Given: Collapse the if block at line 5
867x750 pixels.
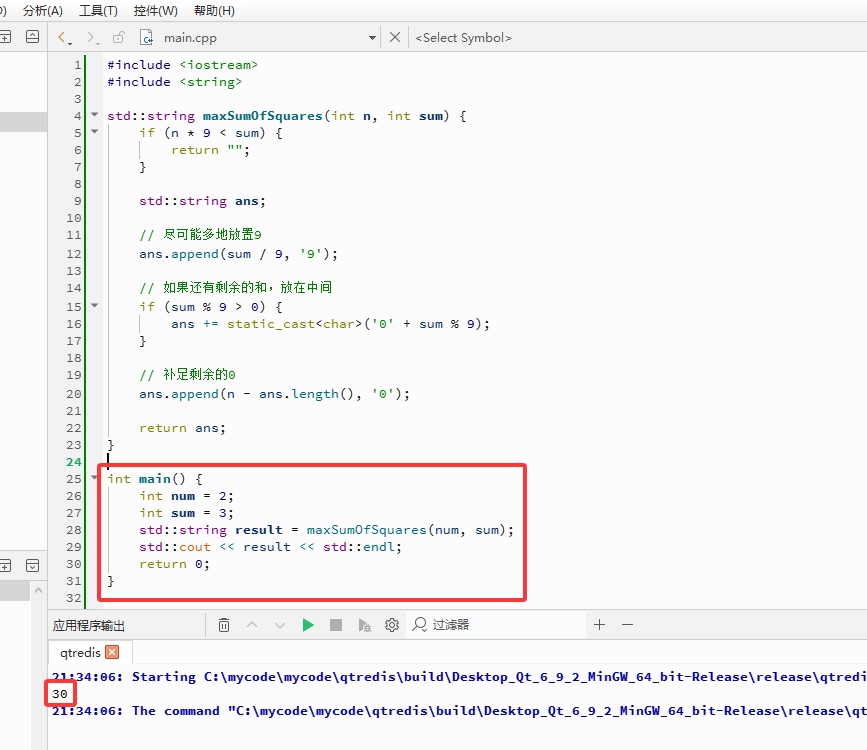Looking at the screenshot, I should (x=95, y=131).
